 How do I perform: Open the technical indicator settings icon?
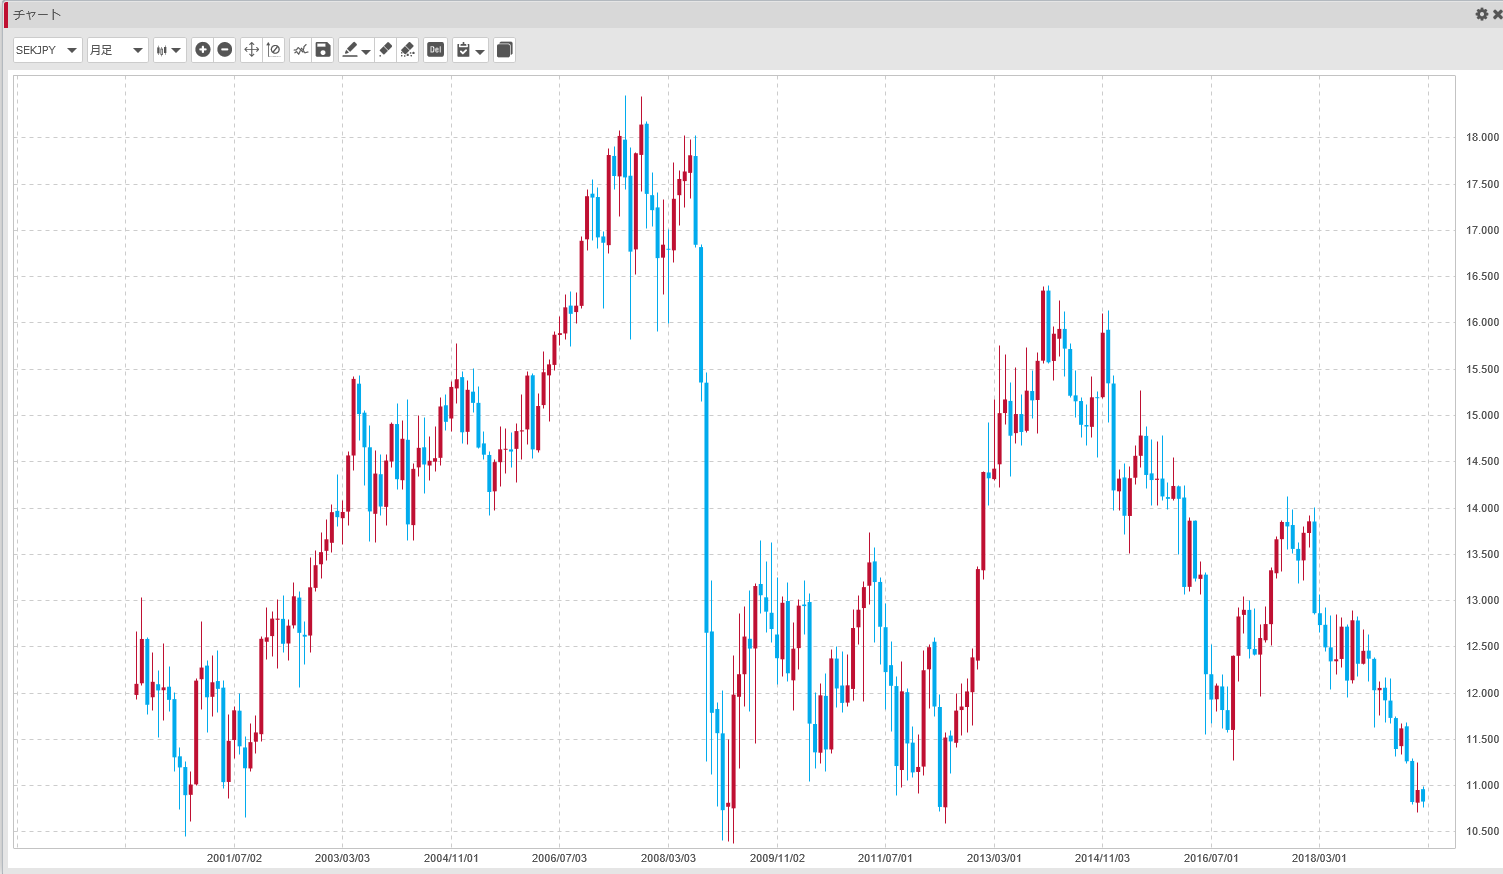pyautogui.click(x=300, y=50)
